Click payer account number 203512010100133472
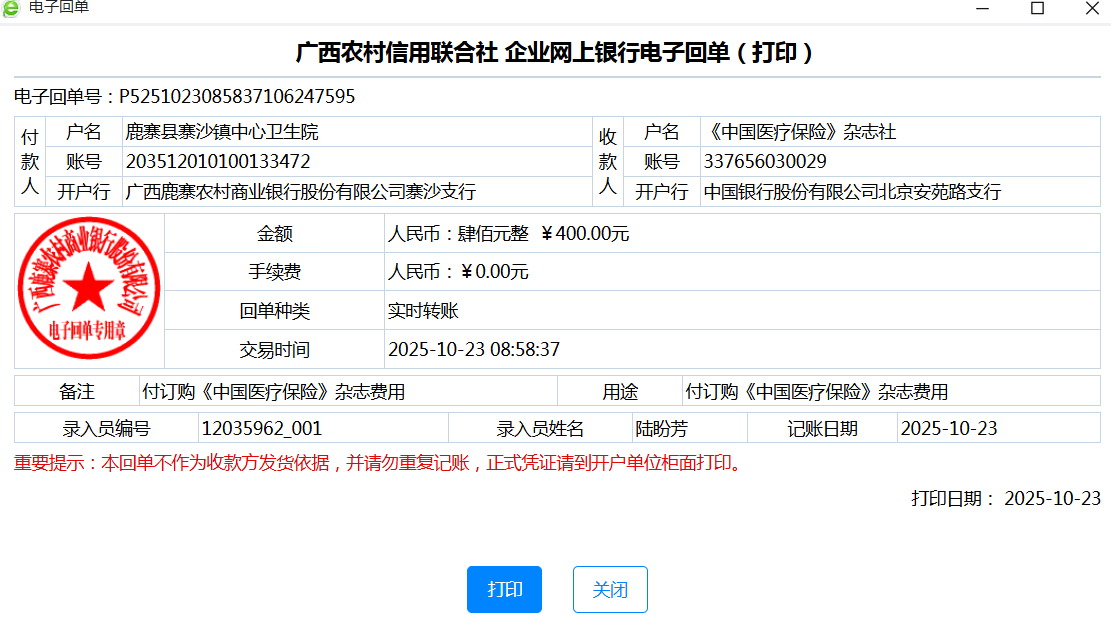This screenshot has height=636, width=1111. click(217, 162)
